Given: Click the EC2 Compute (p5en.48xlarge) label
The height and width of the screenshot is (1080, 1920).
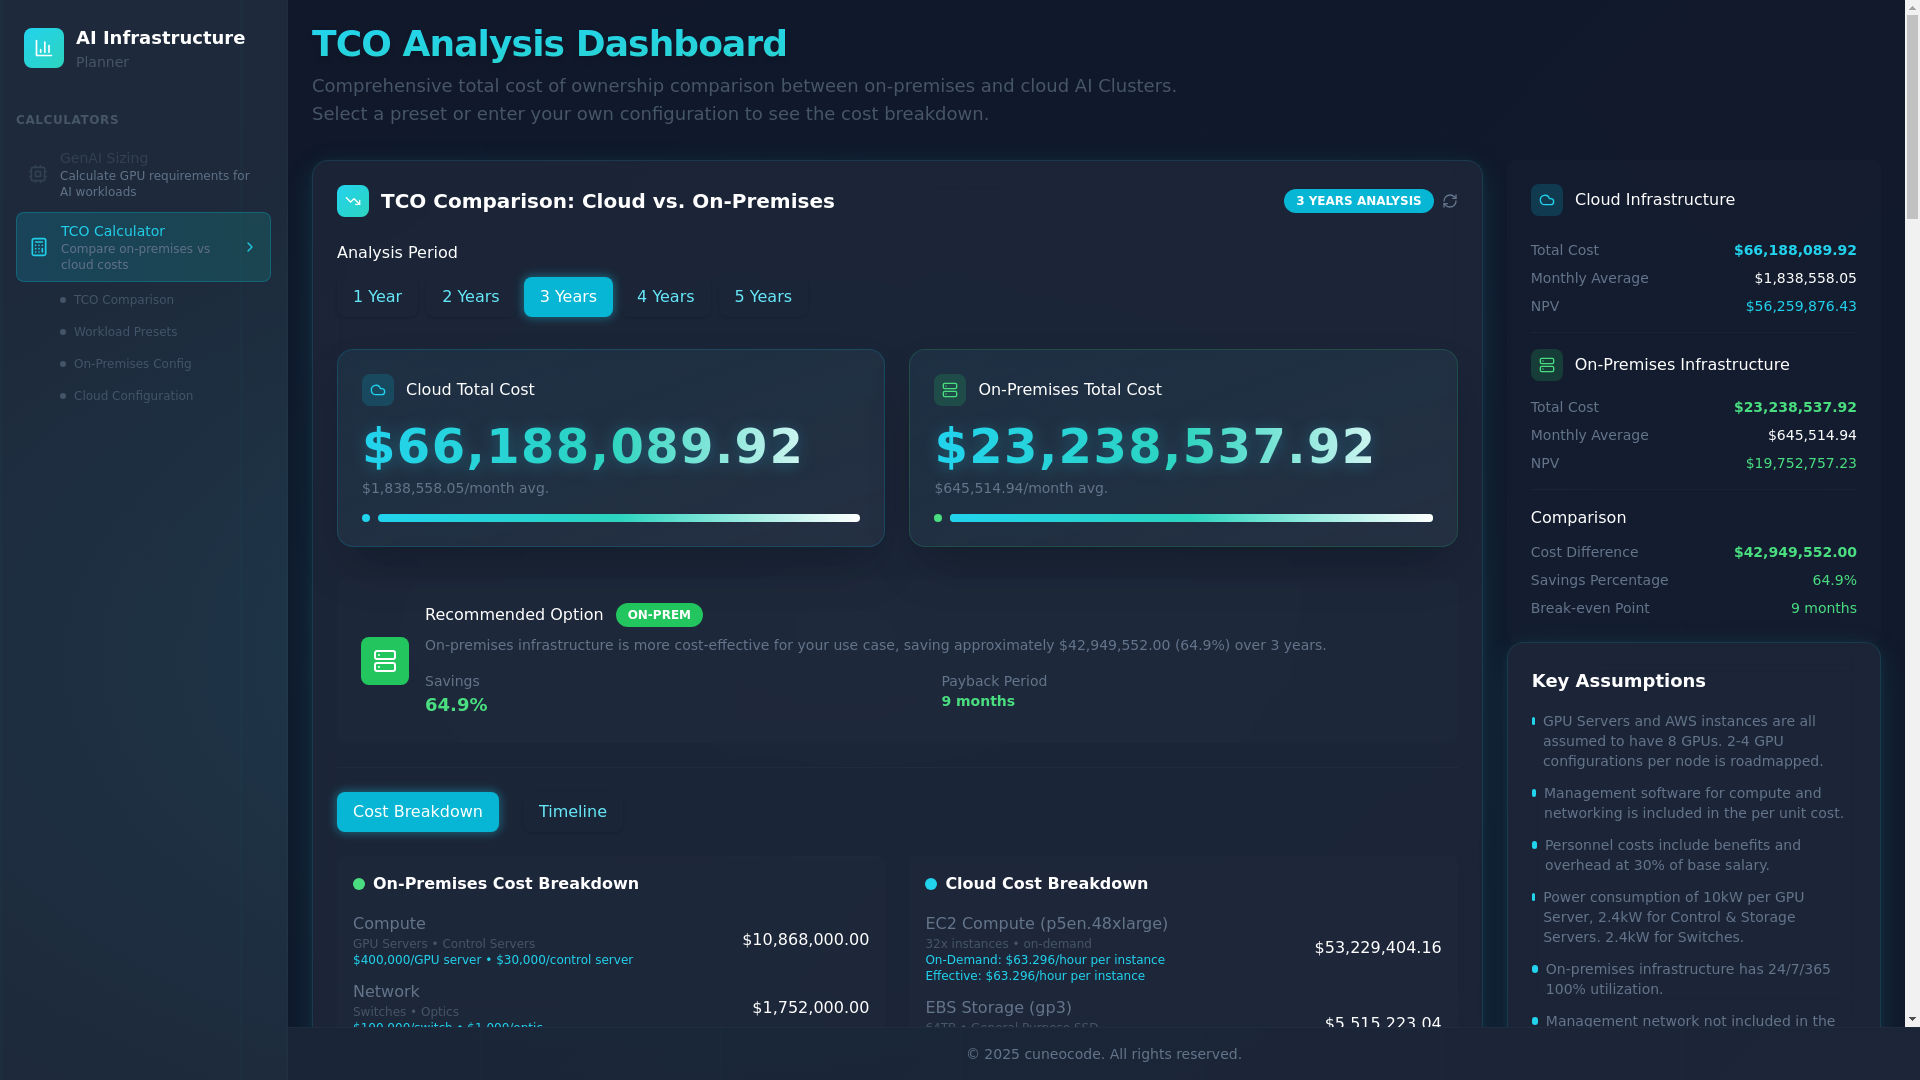Looking at the screenshot, I should 1047,924.
